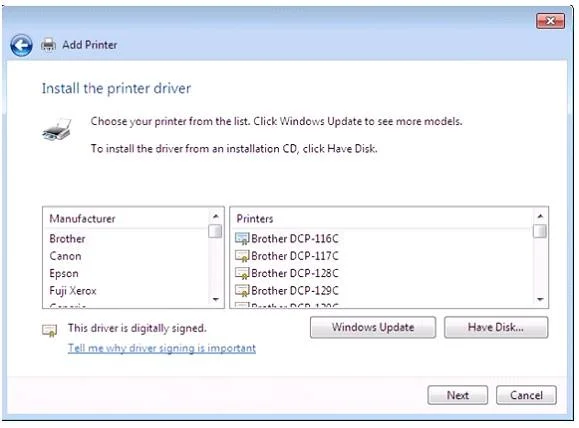
Task: Cancel the printer installation
Action: pyautogui.click(x=526, y=395)
